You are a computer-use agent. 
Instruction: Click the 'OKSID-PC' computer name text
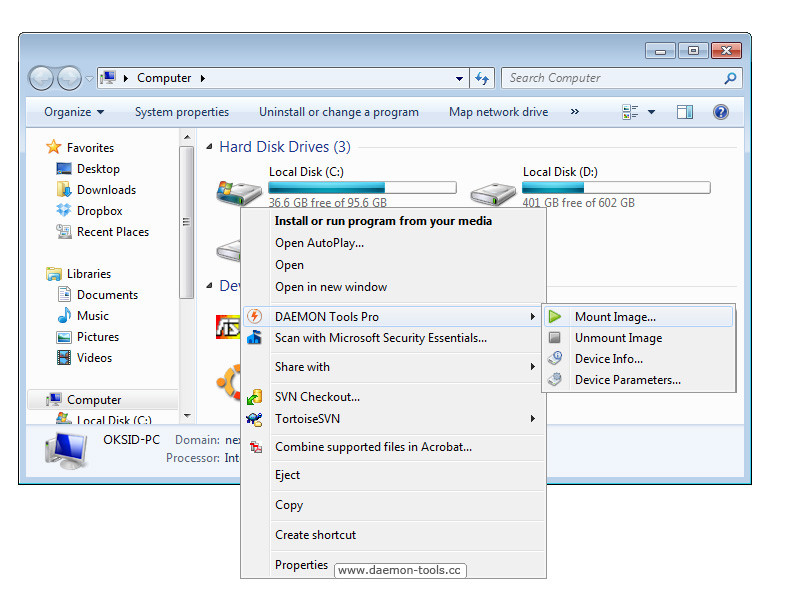[131, 440]
